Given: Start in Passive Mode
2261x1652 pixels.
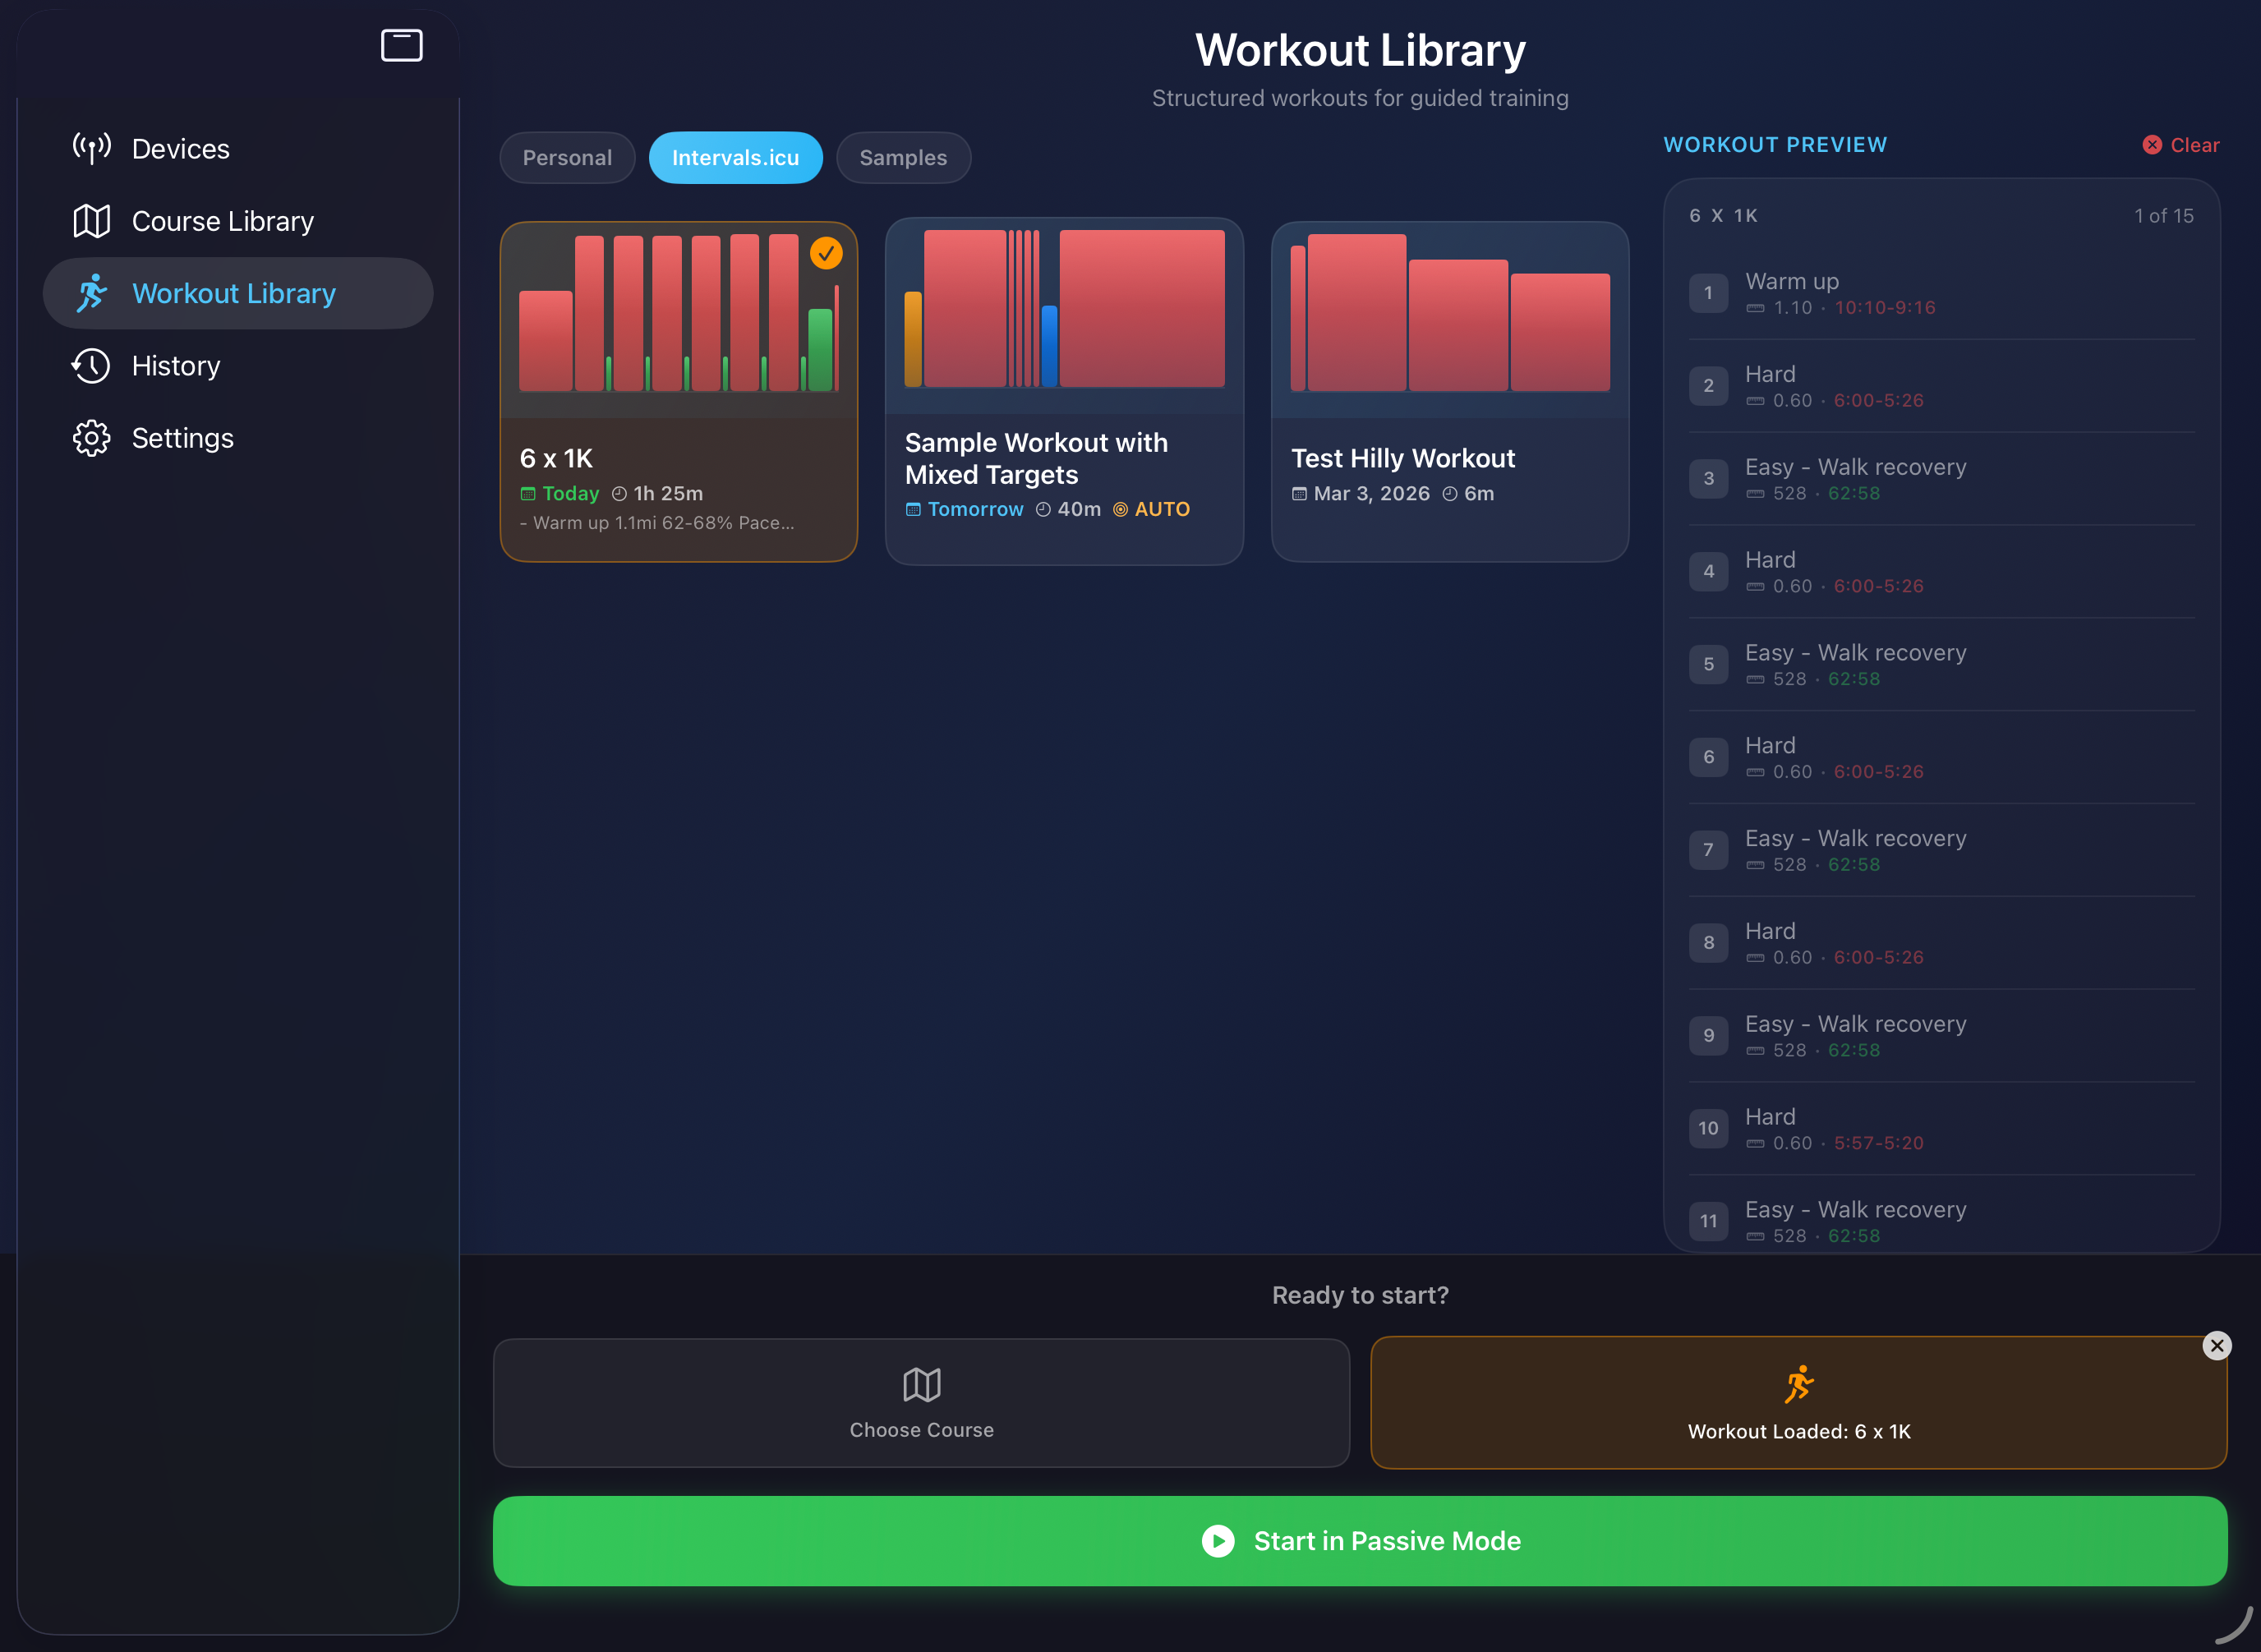Looking at the screenshot, I should [1360, 1540].
